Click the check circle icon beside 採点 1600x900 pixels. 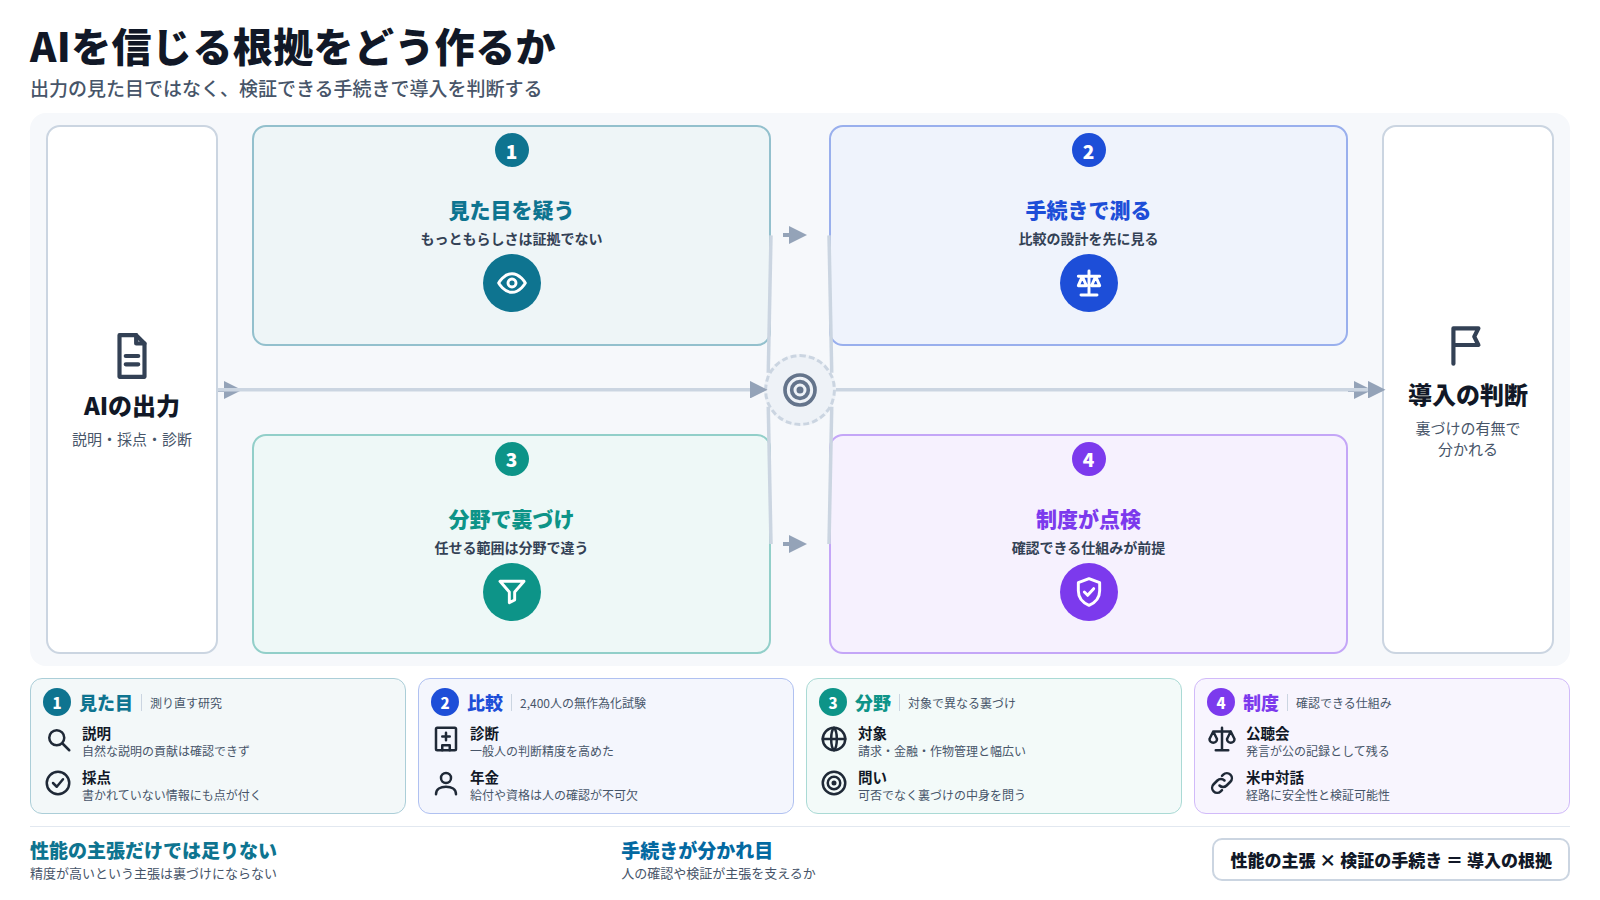pos(58,783)
